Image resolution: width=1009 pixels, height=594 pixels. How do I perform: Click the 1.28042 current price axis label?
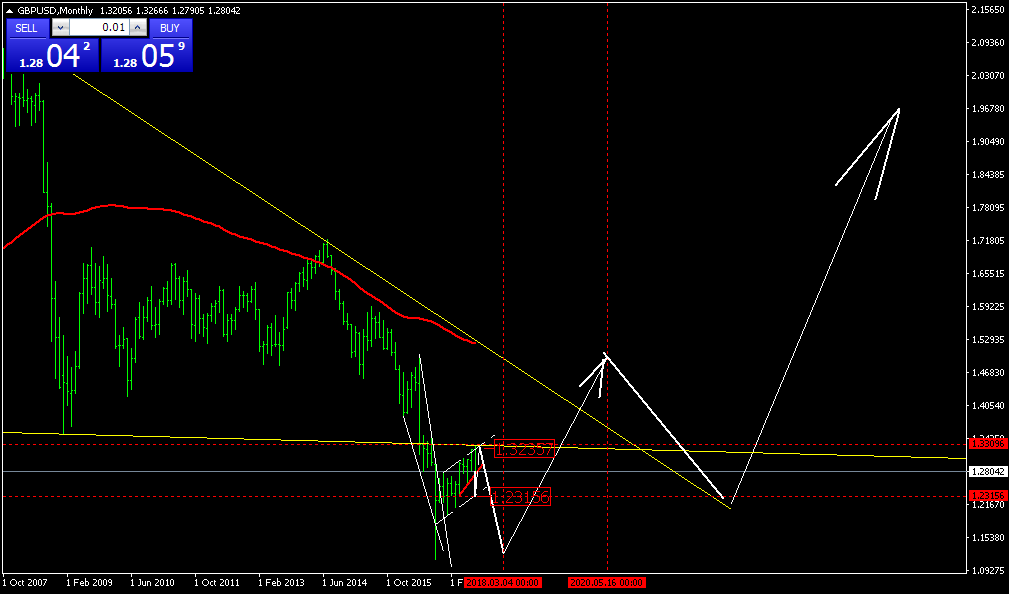point(986,471)
